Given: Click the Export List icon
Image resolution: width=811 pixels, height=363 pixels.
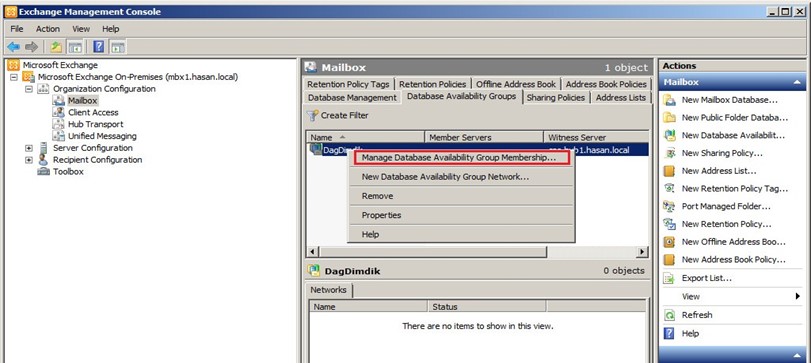Looking at the screenshot, I should pyautogui.click(x=669, y=278).
